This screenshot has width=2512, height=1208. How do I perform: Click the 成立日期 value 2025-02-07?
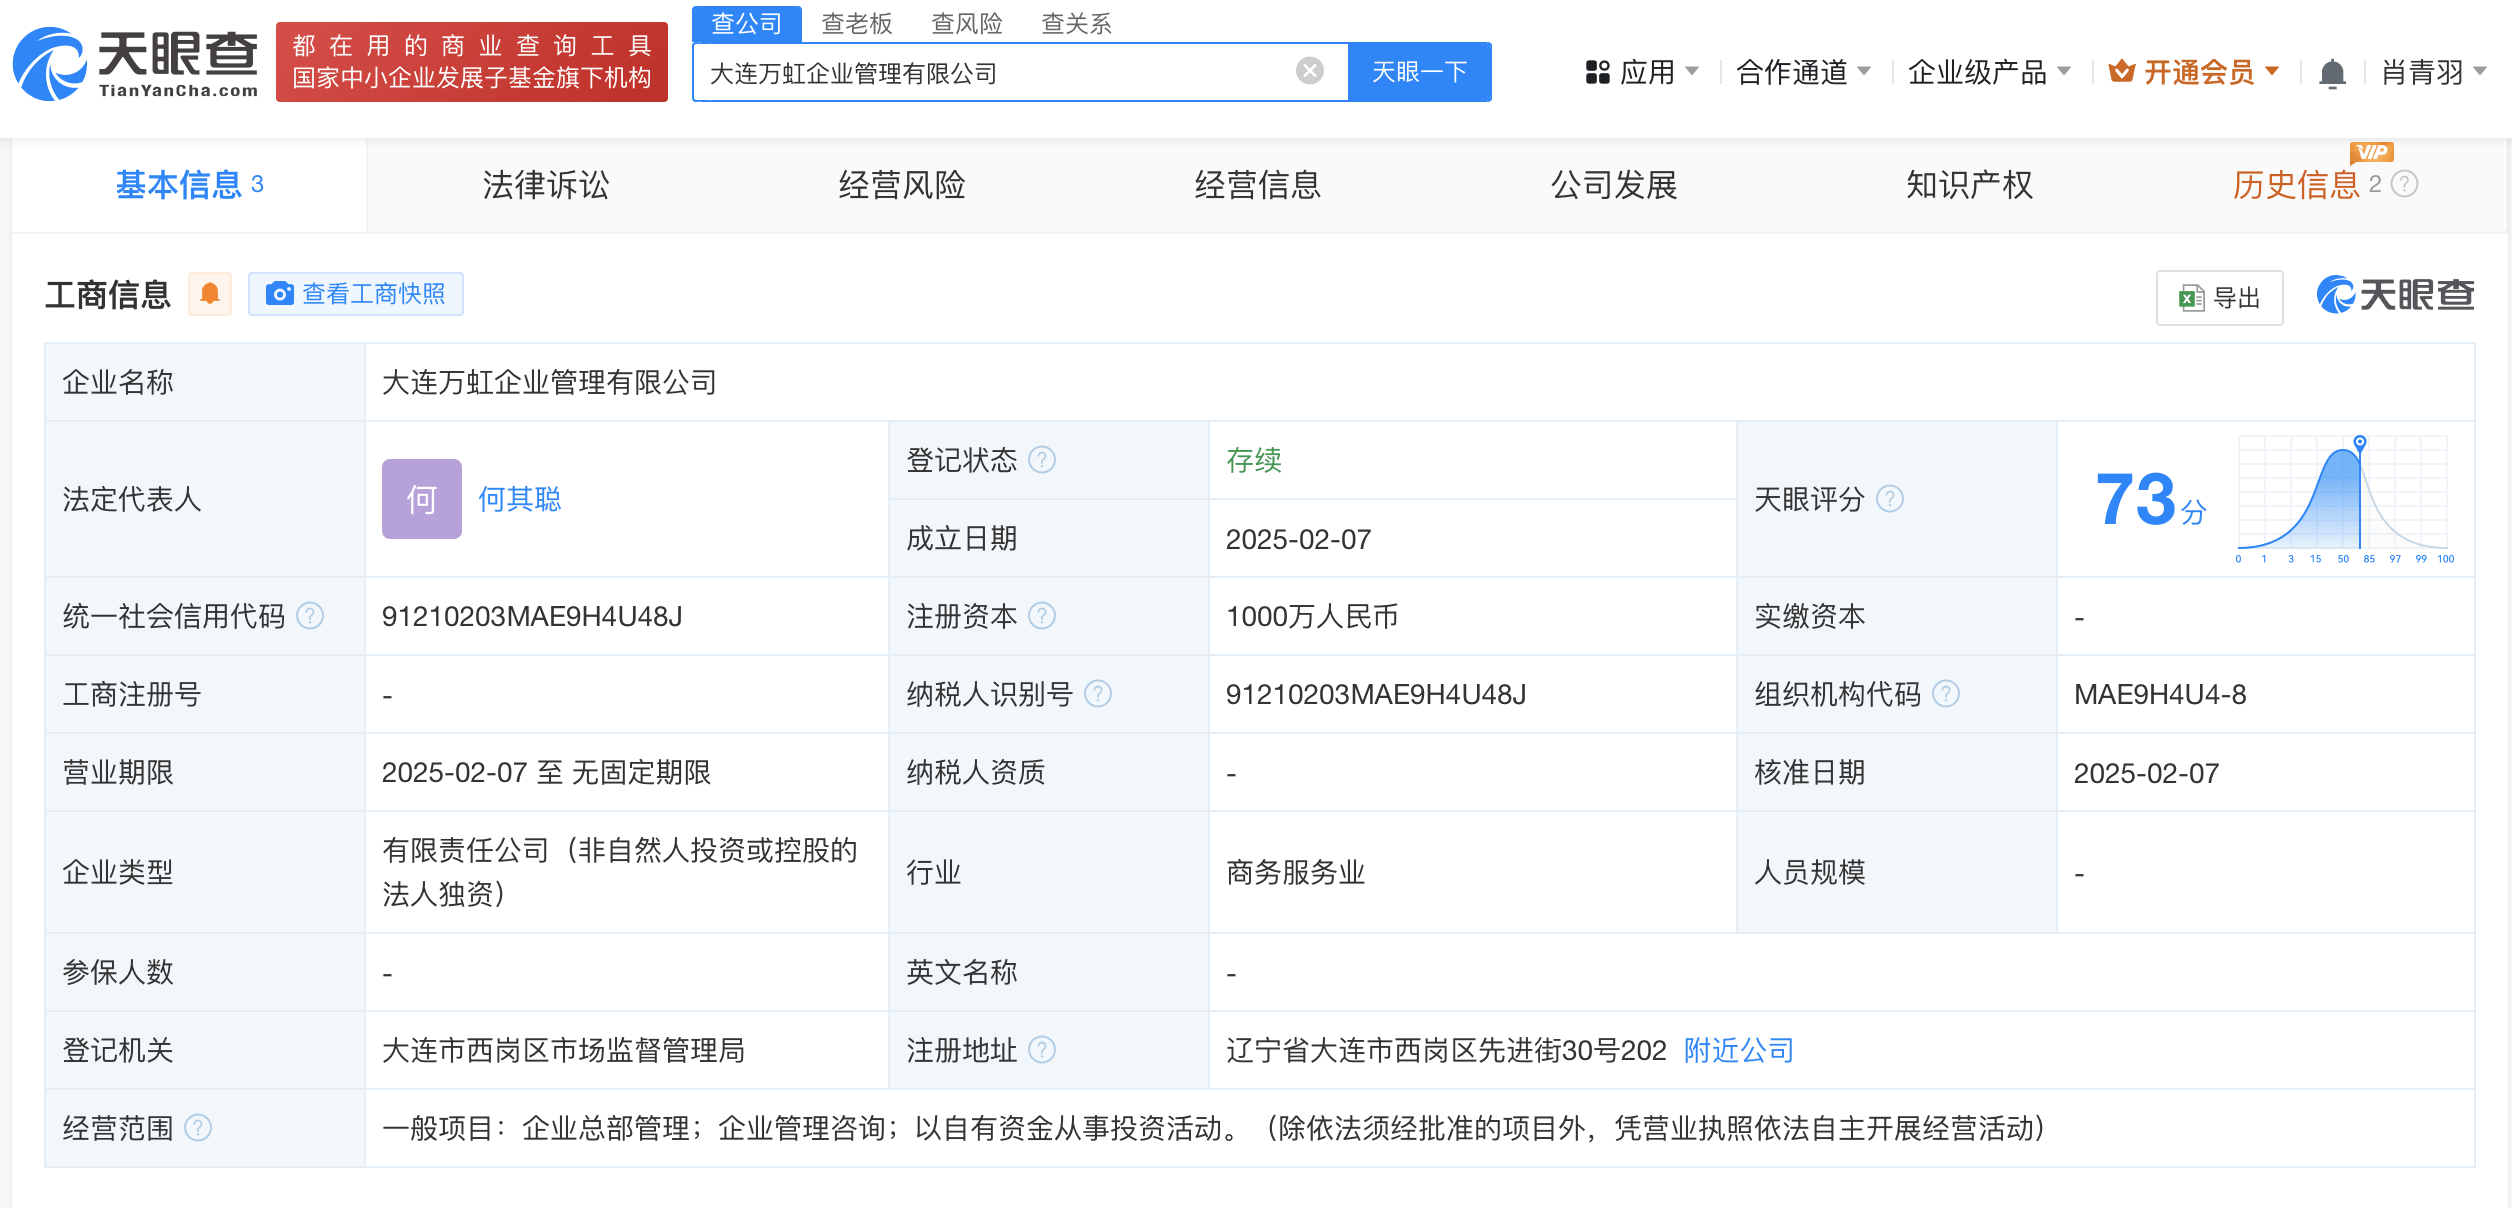1298,539
